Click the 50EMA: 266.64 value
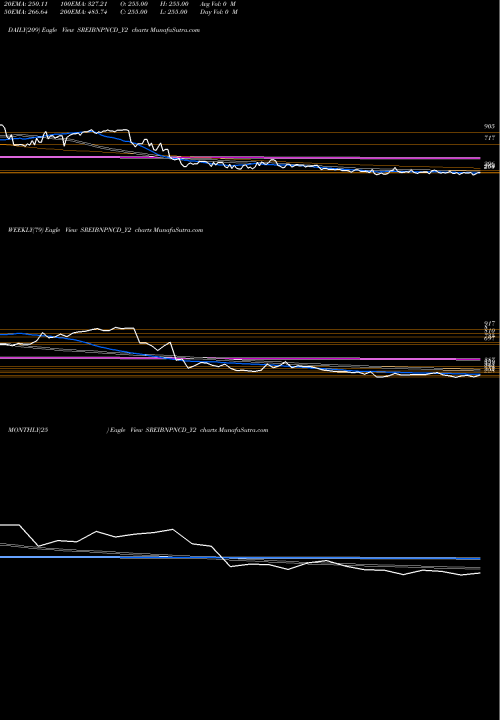 pyautogui.click(x=24, y=12)
